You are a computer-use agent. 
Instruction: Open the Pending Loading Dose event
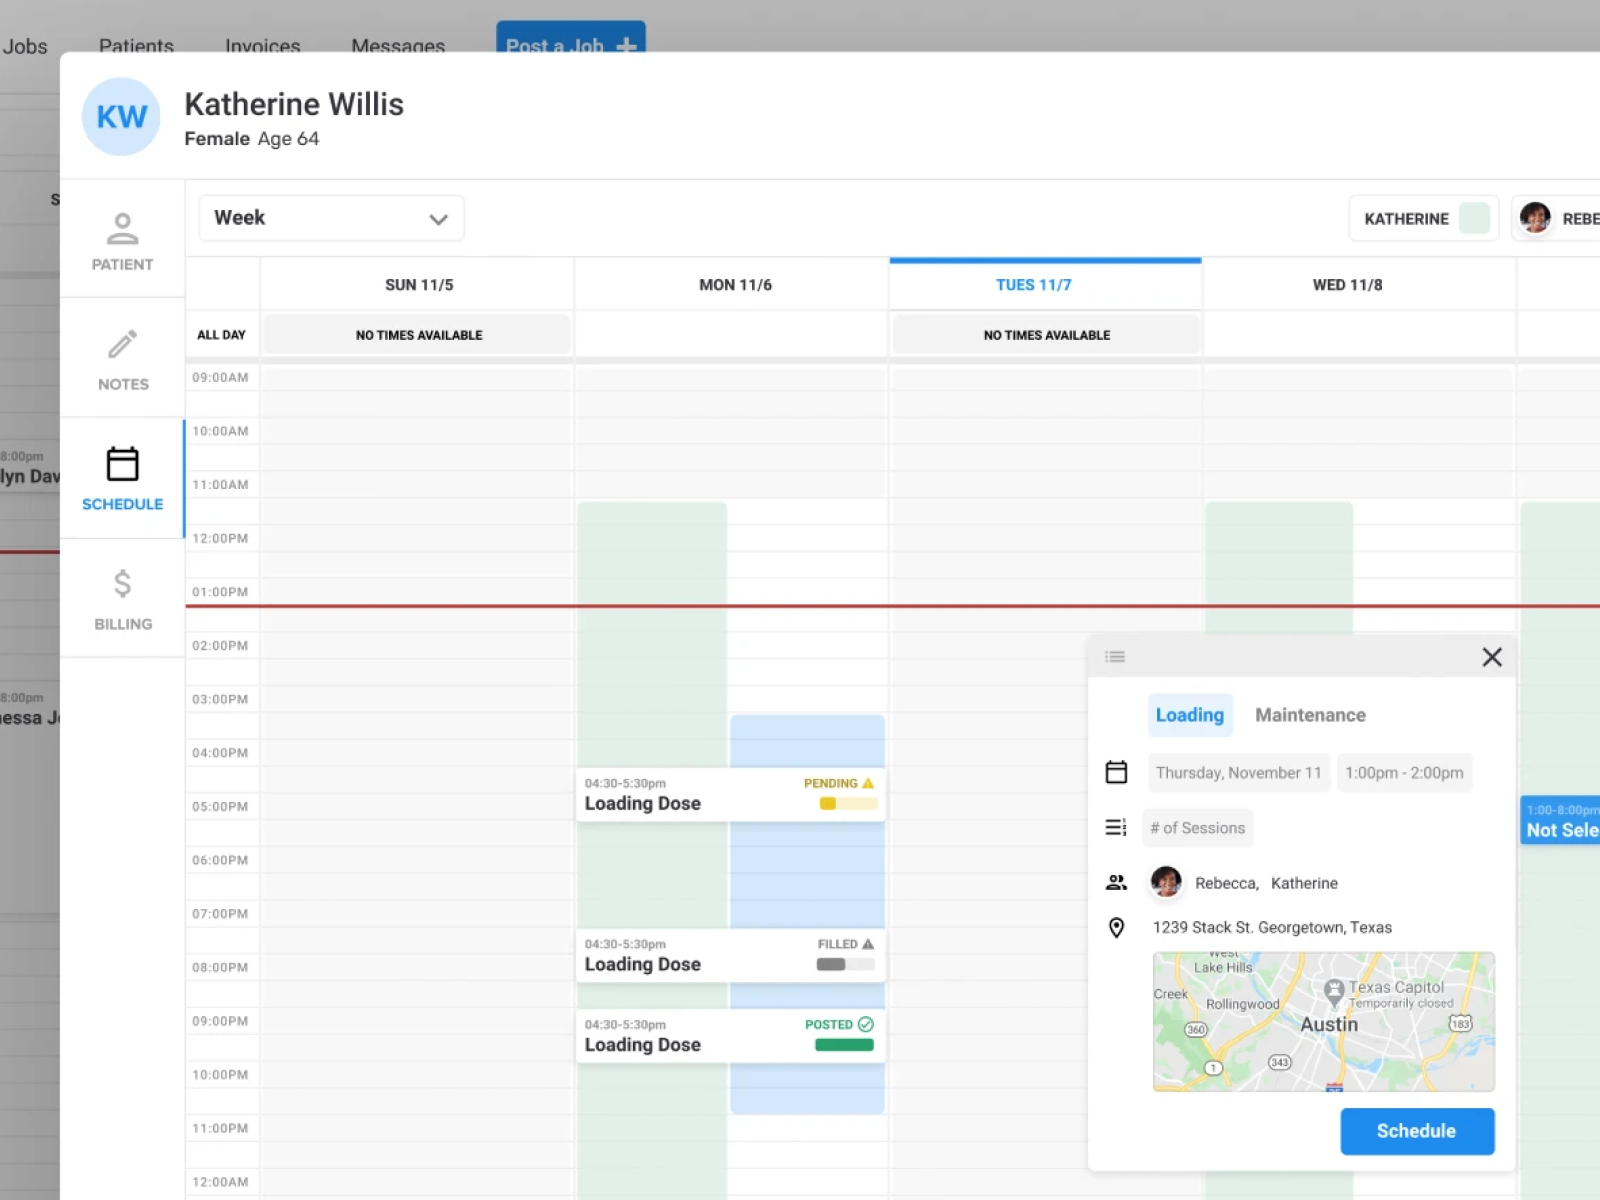click(731, 794)
